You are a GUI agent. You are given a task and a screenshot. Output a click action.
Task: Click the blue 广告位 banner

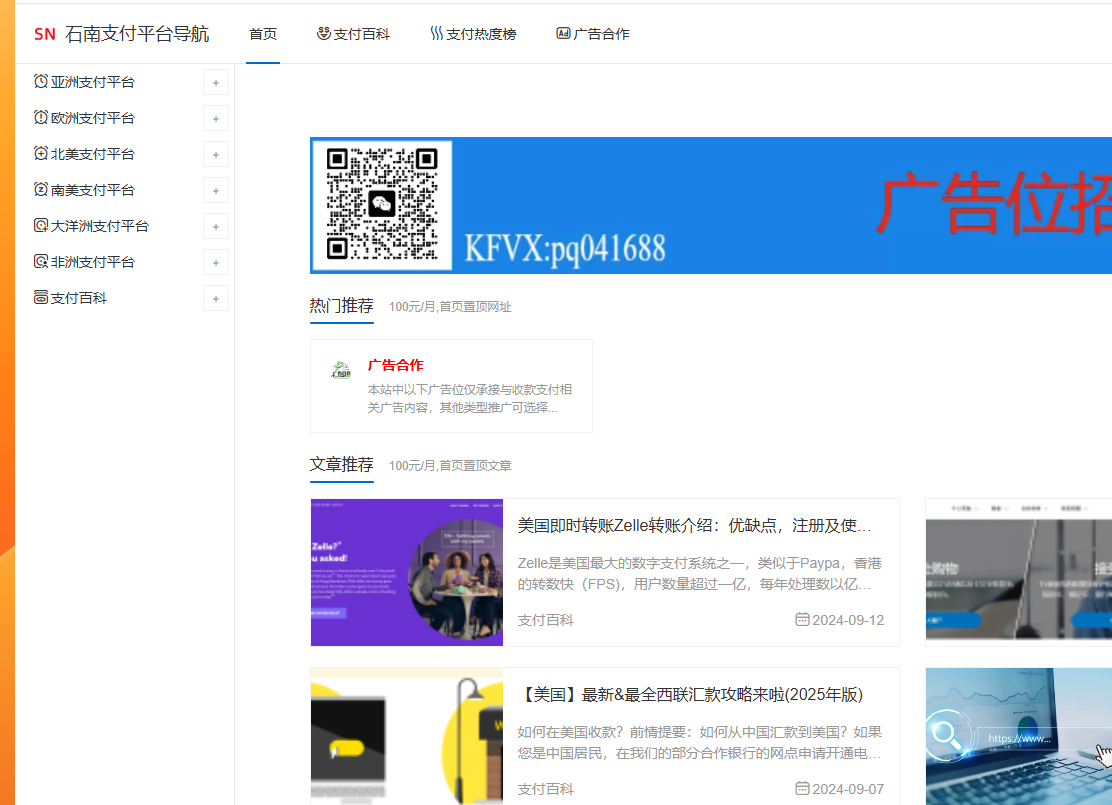coord(711,206)
